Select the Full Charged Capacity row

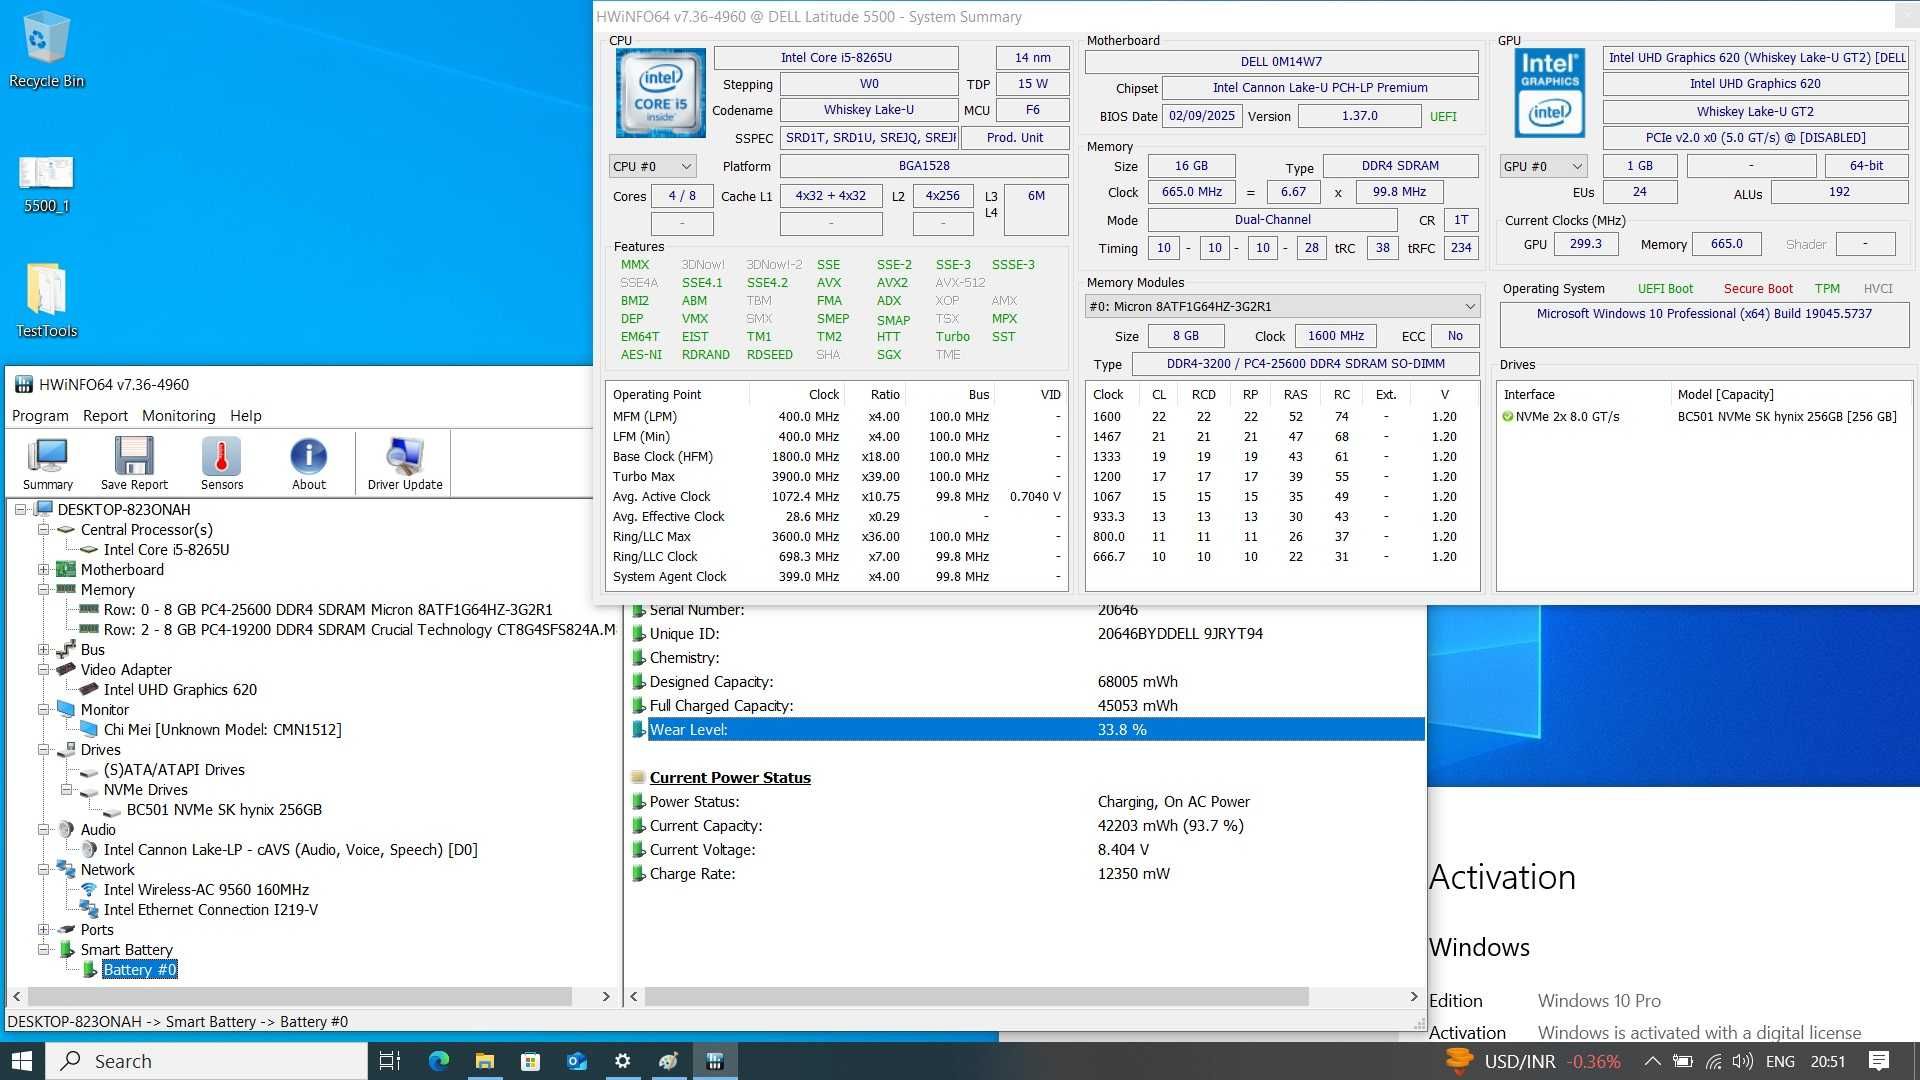[x=1027, y=705]
